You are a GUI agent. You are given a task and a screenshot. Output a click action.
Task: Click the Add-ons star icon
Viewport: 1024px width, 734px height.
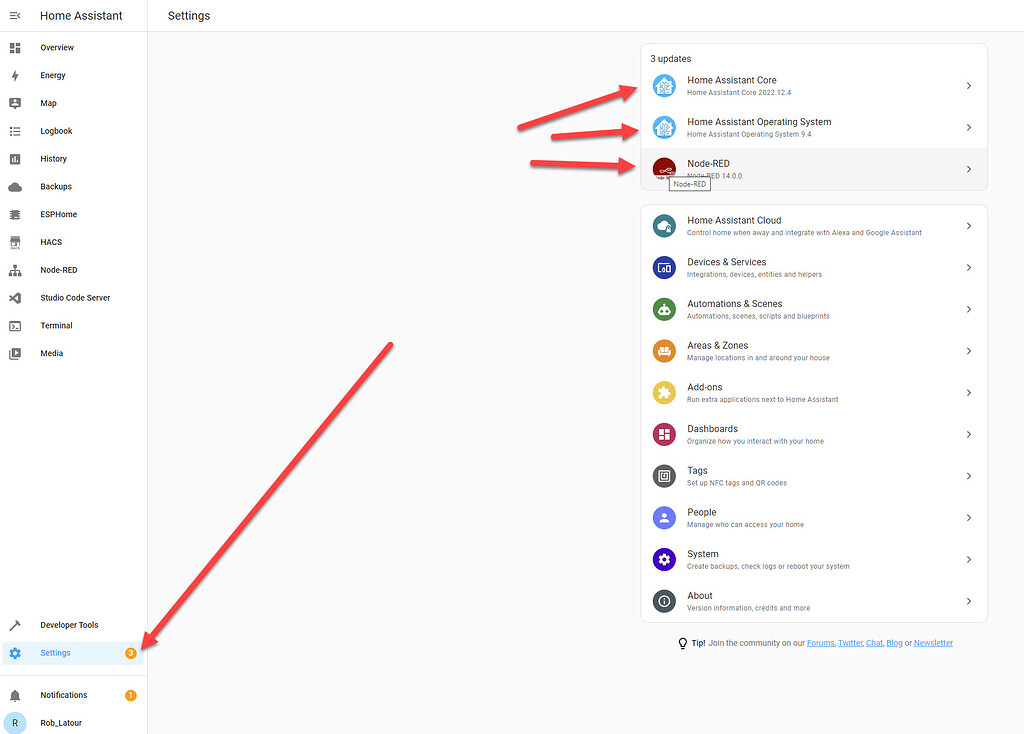(664, 392)
